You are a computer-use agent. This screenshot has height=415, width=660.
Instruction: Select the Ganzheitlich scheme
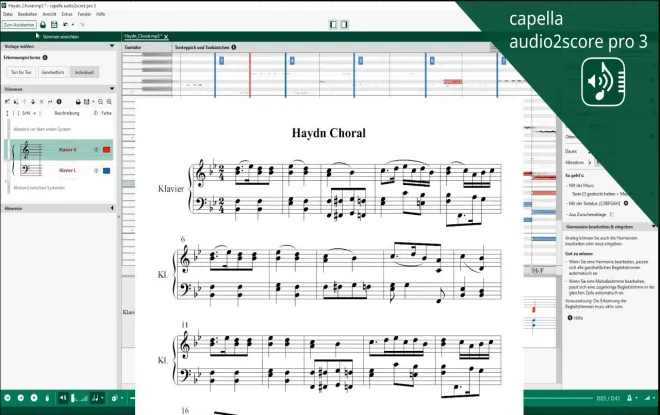53,72
